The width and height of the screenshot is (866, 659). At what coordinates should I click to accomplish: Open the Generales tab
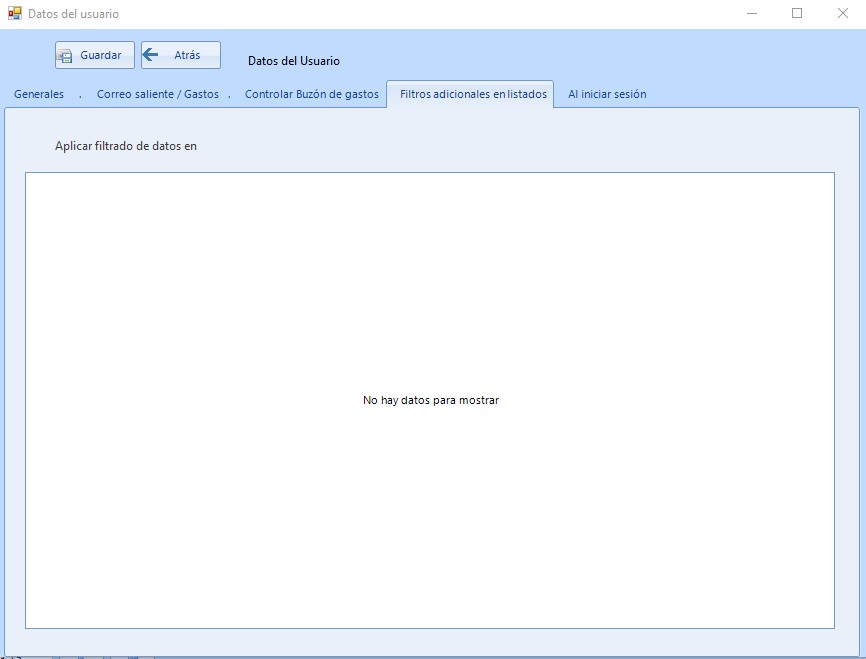pyautogui.click(x=39, y=94)
